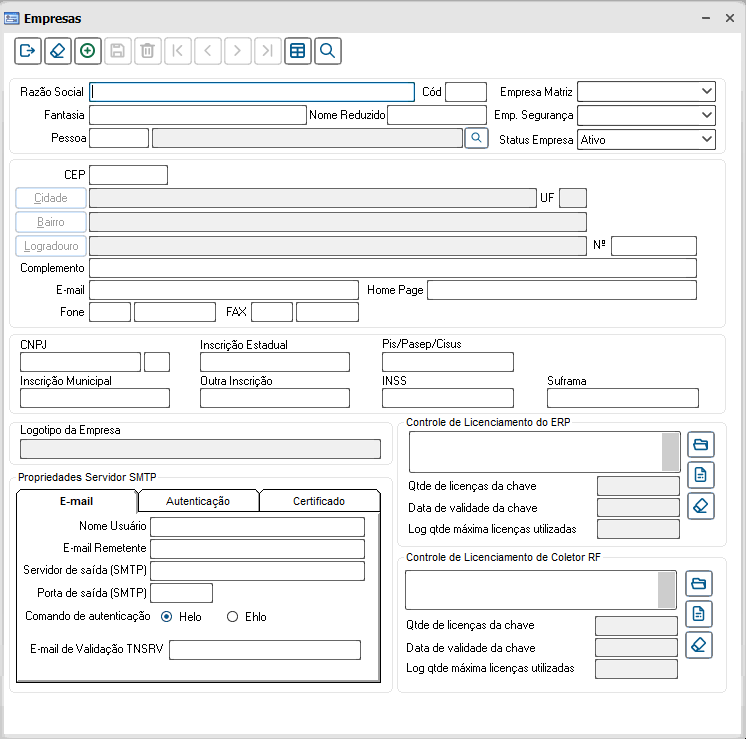Add a new record with the green plus icon
Screen dimensions: 746x739
[88, 51]
